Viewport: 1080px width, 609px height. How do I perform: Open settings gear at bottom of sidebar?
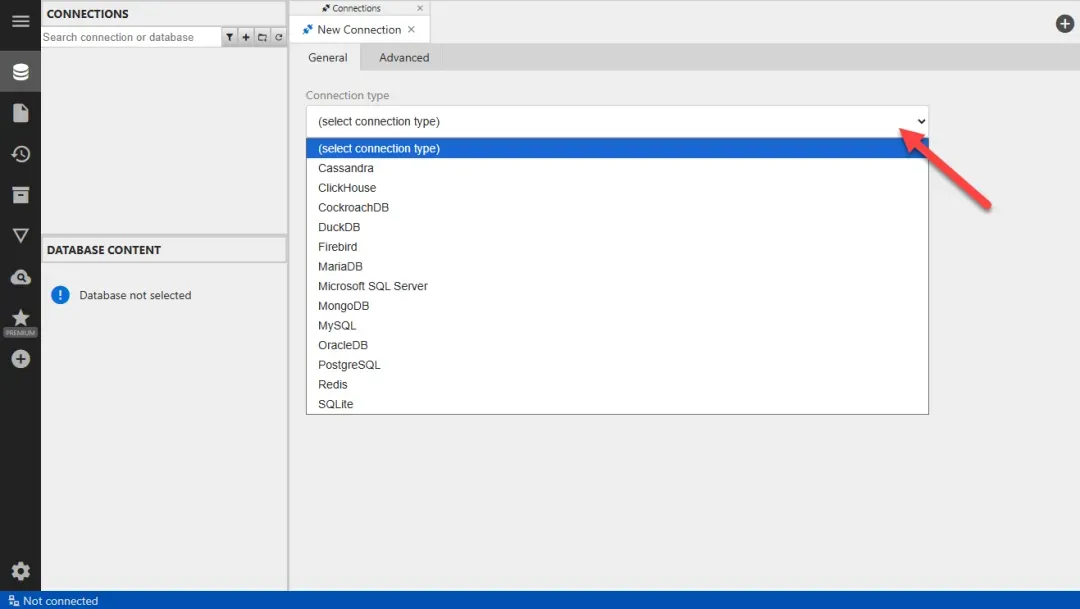click(20, 572)
